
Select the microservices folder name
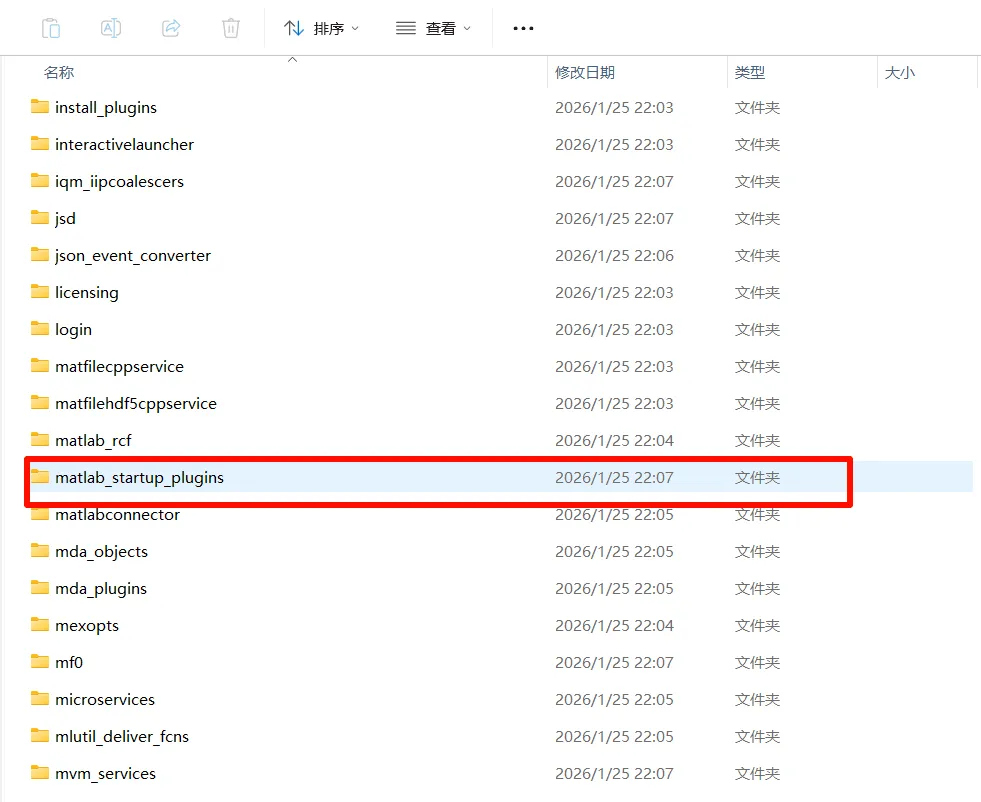click(x=105, y=699)
